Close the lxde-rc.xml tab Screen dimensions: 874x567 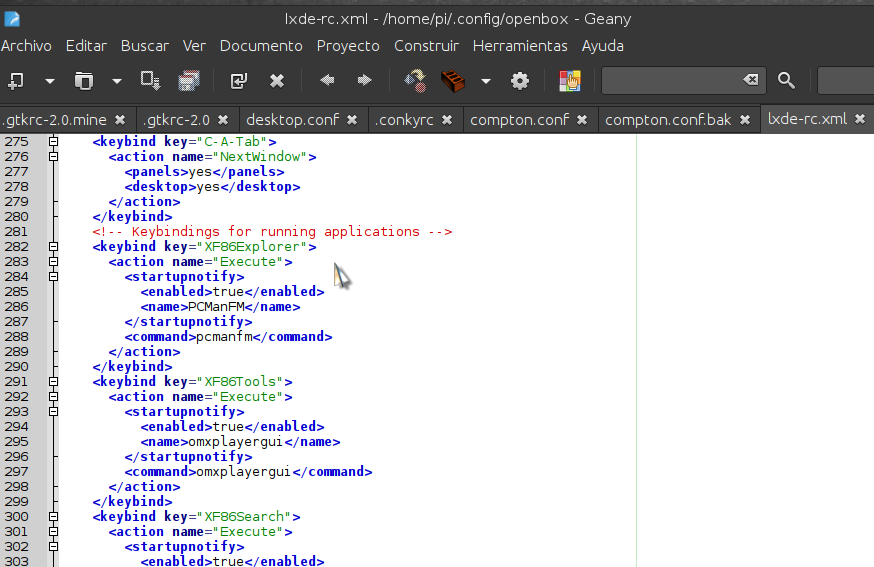860,119
